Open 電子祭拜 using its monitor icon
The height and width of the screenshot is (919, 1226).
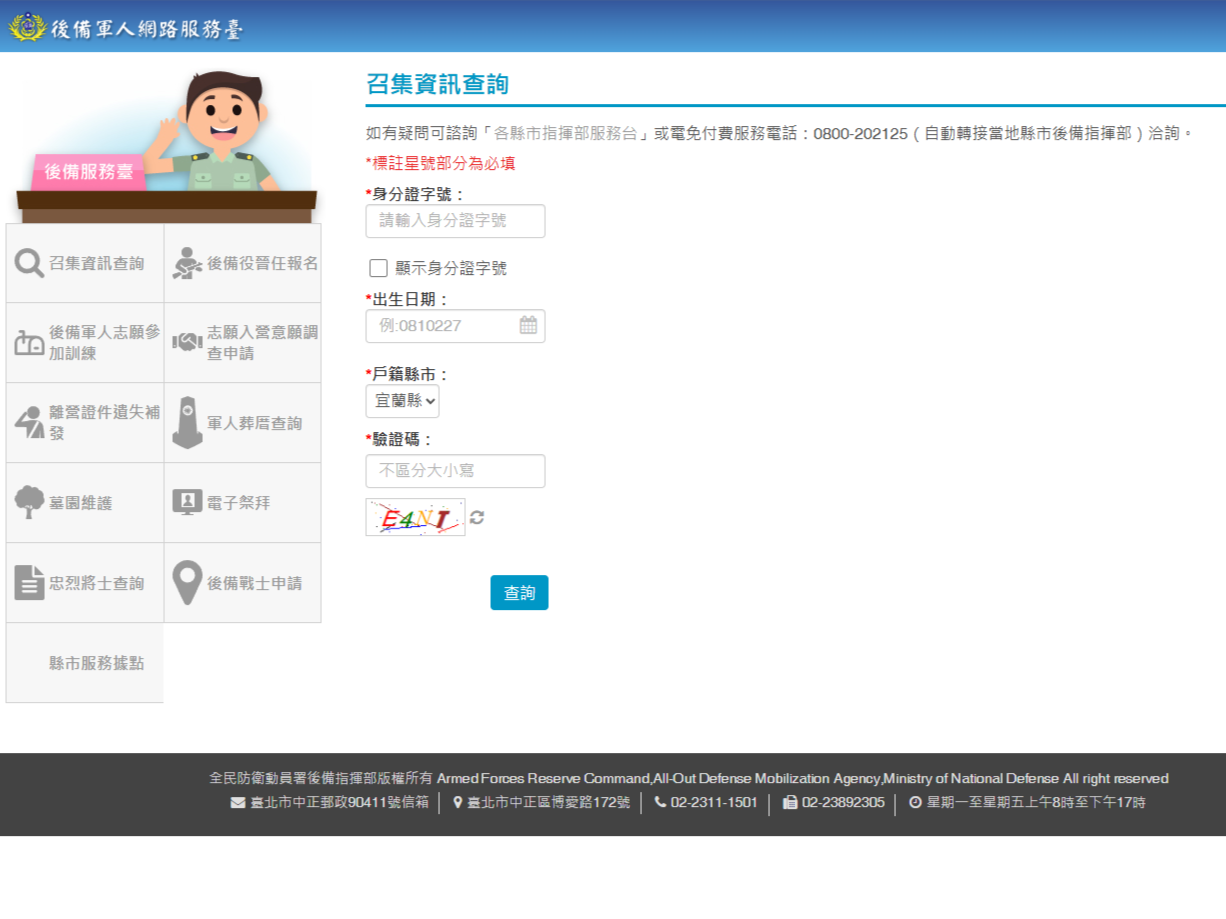coord(186,501)
